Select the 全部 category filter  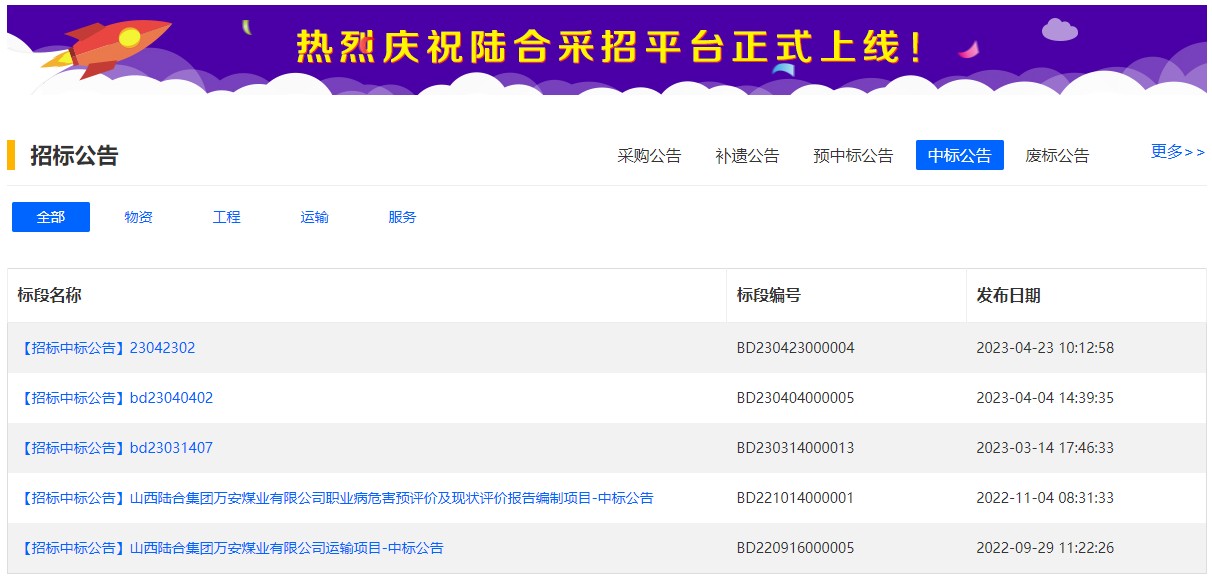pyautogui.click(x=50, y=216)
